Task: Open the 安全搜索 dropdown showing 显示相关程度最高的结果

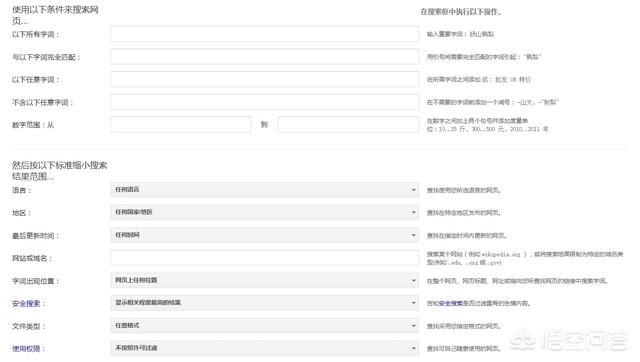Action: tap(264, 303)
